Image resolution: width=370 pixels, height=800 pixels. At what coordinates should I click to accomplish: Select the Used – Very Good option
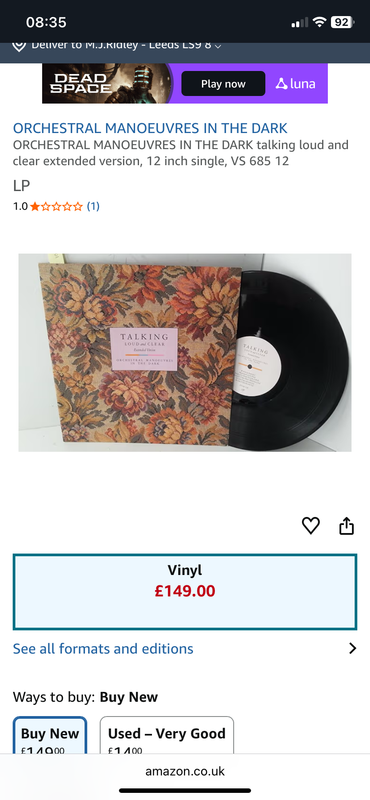[167, 735]
